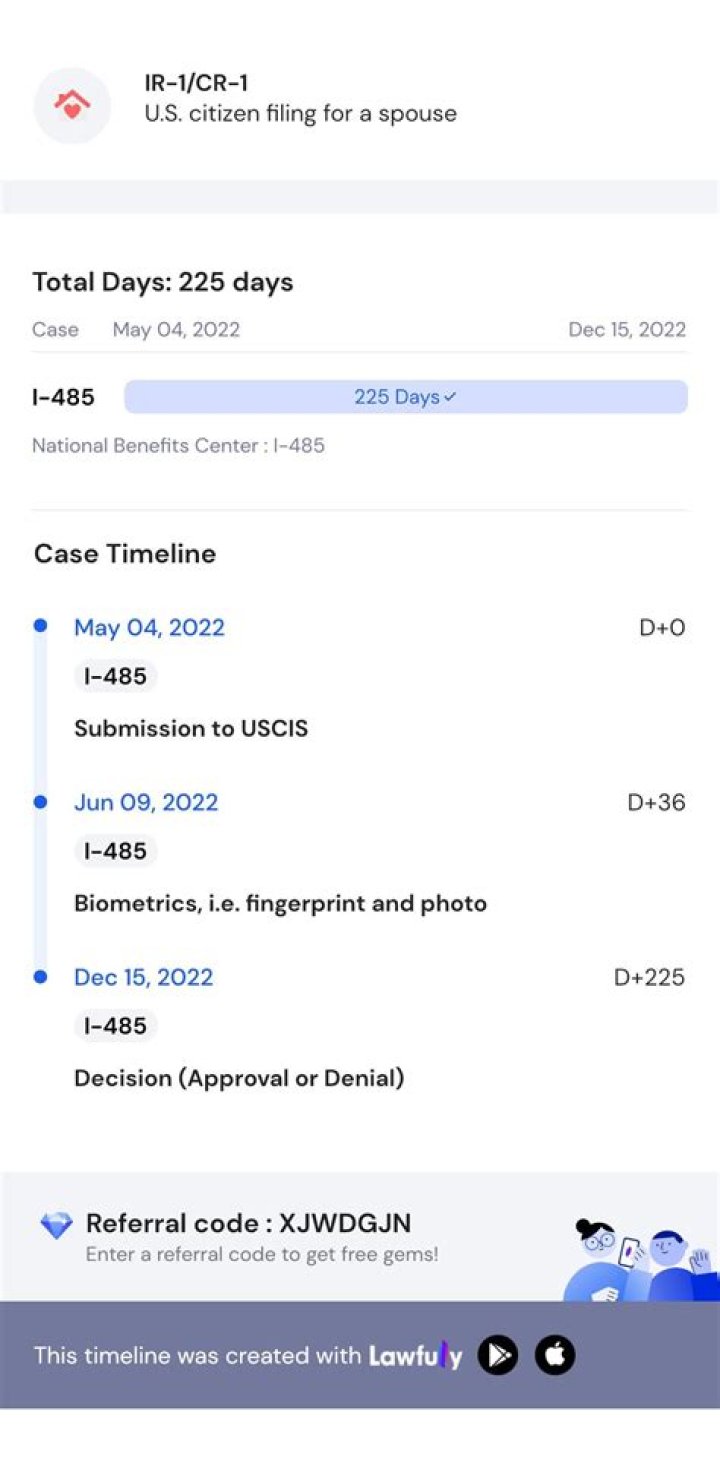The image size is (720, 1466).
Task: Click the Case Timeline heading
Action: point(125,554)
